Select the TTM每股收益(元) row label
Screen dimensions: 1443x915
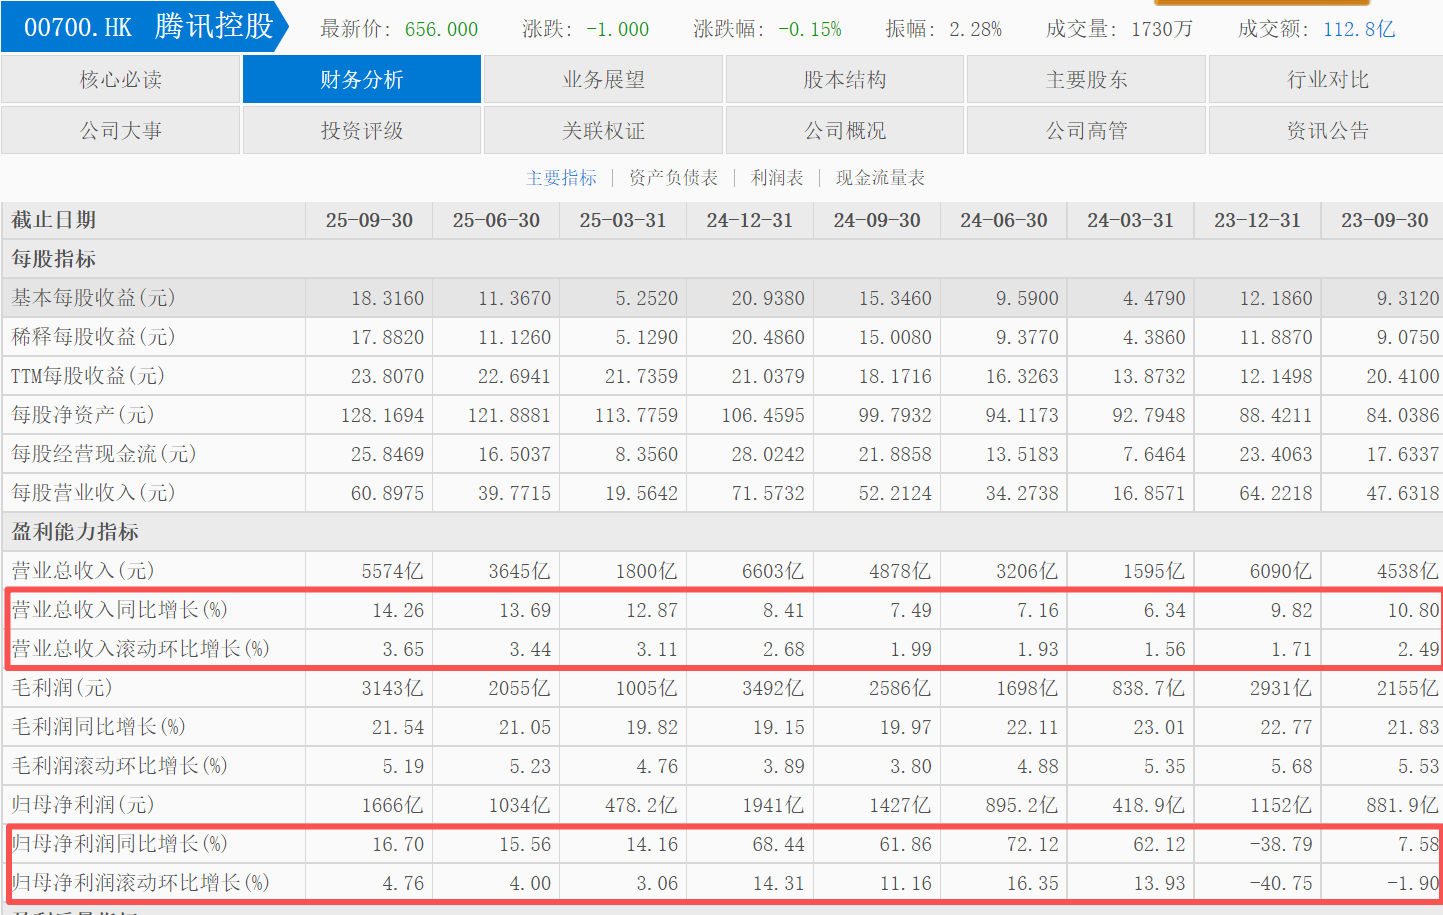tap(88, 376)
